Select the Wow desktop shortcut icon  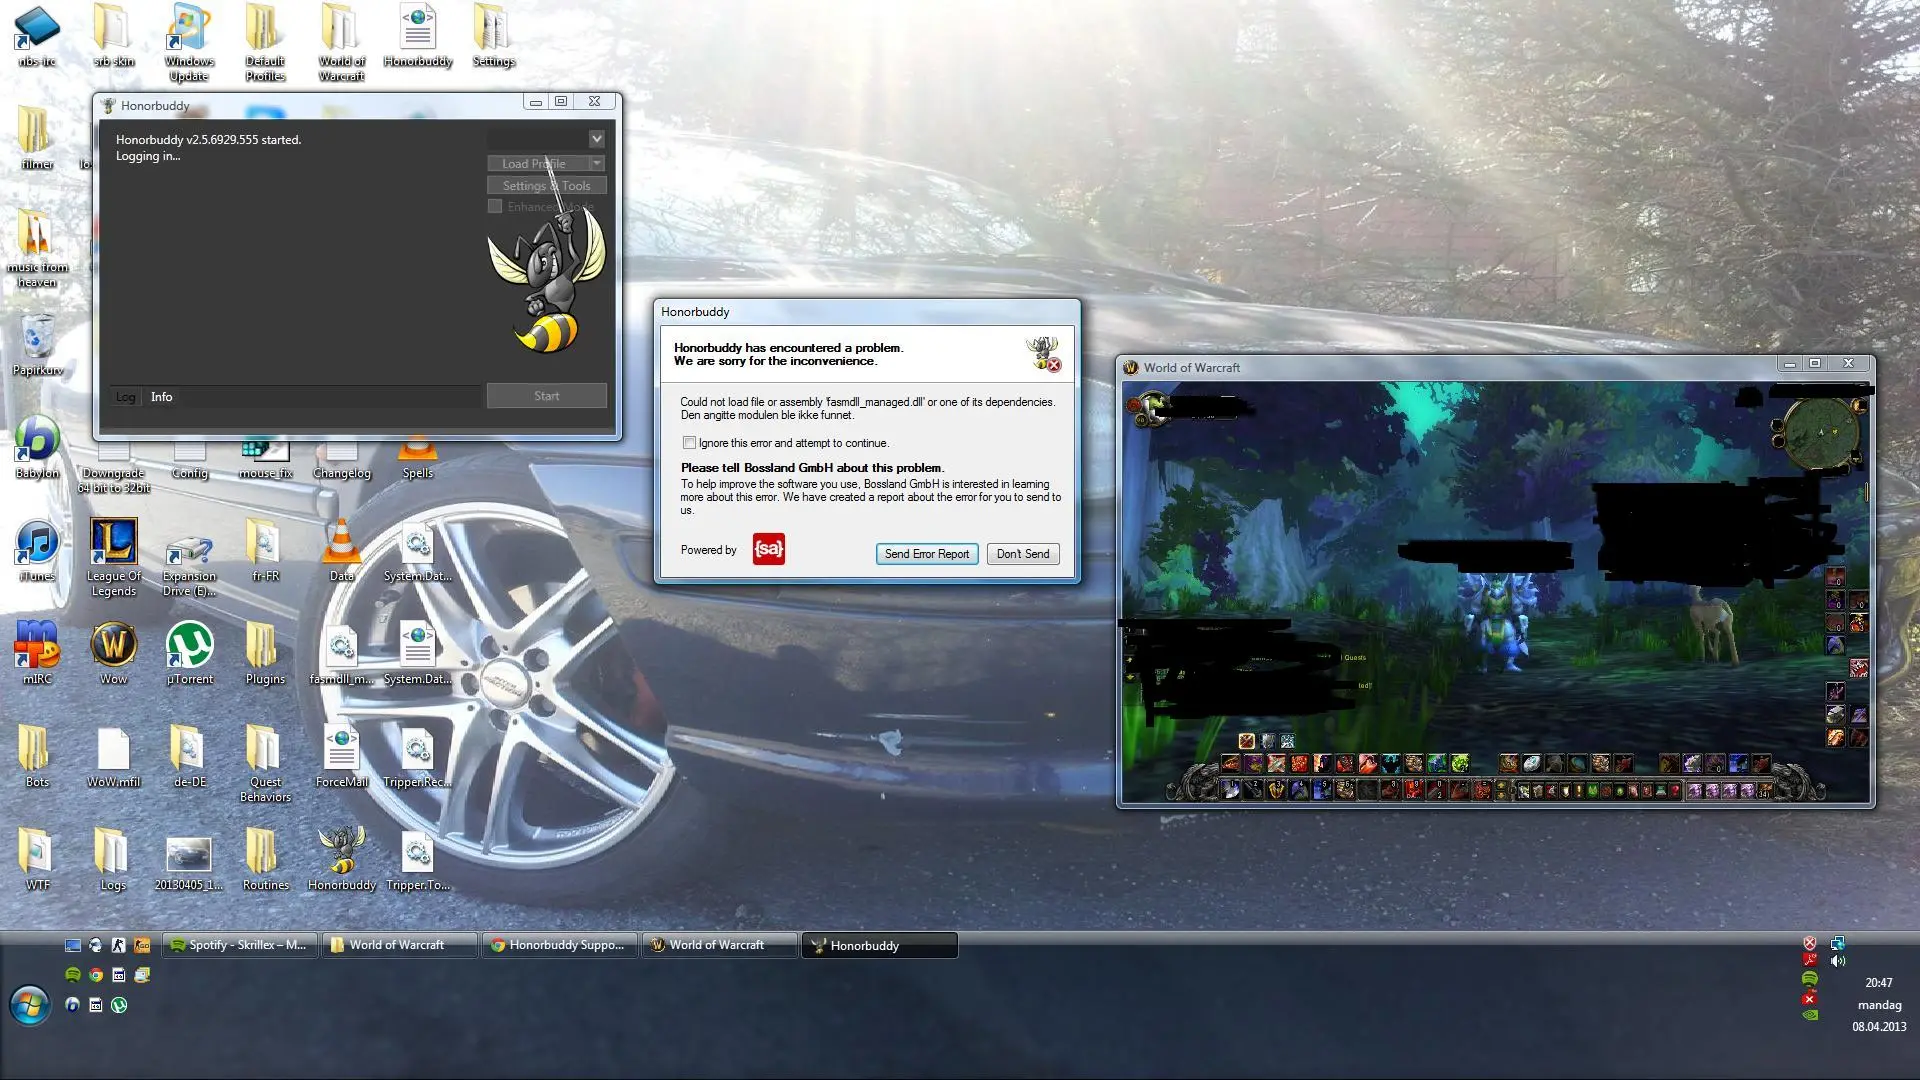click(113, 653)
